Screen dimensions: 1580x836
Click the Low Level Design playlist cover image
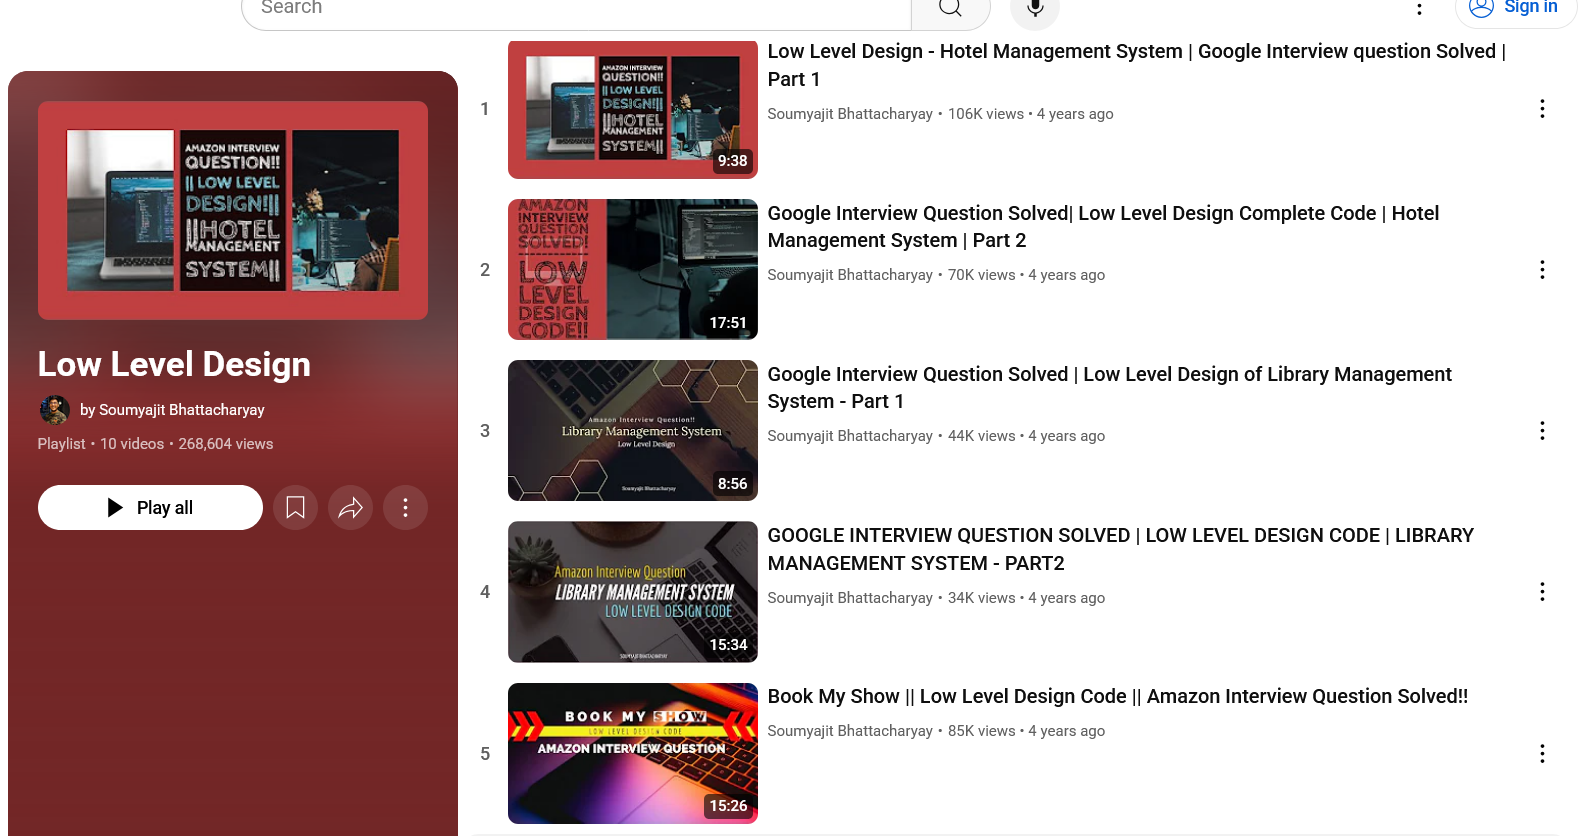tap(233, 210)
